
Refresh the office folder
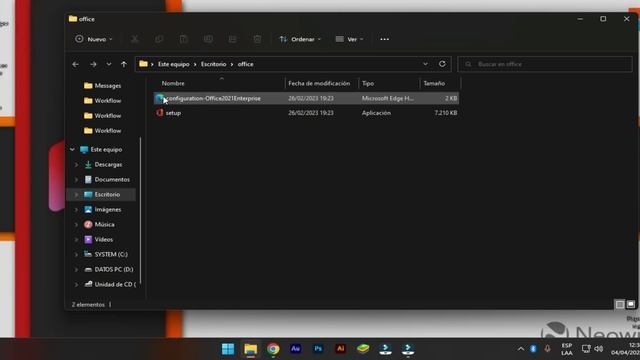point(442,64)
